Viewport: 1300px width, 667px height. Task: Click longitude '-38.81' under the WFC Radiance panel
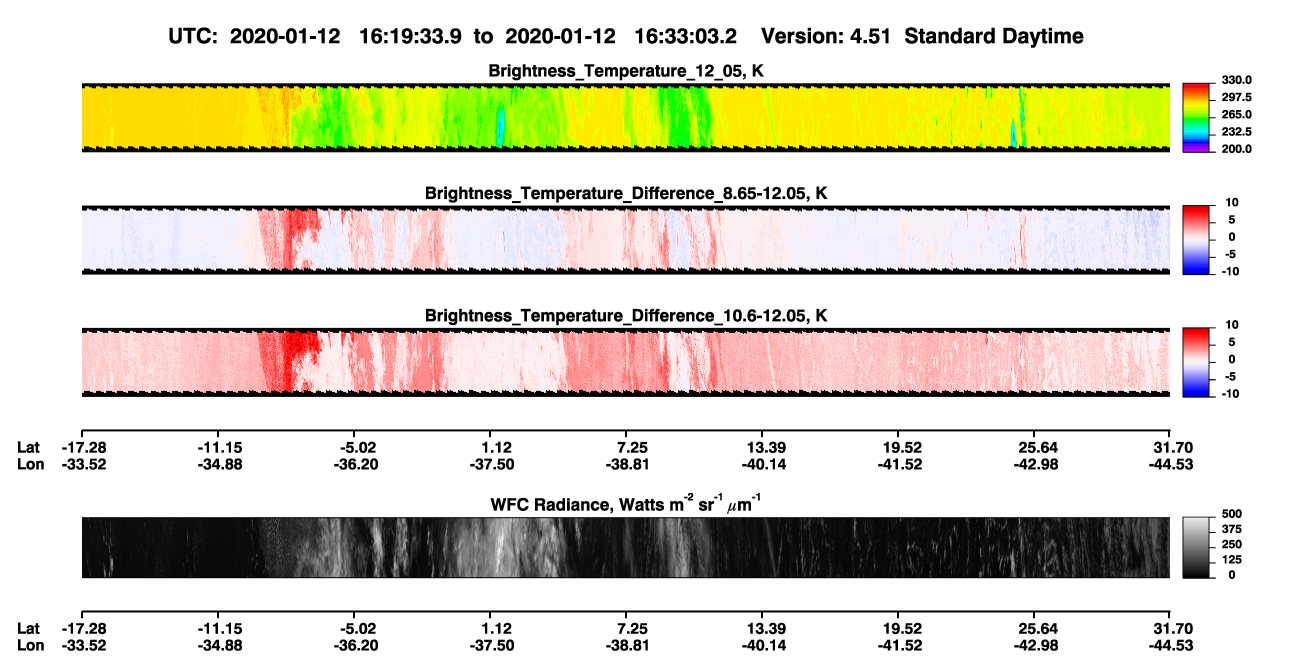[626, 646]
